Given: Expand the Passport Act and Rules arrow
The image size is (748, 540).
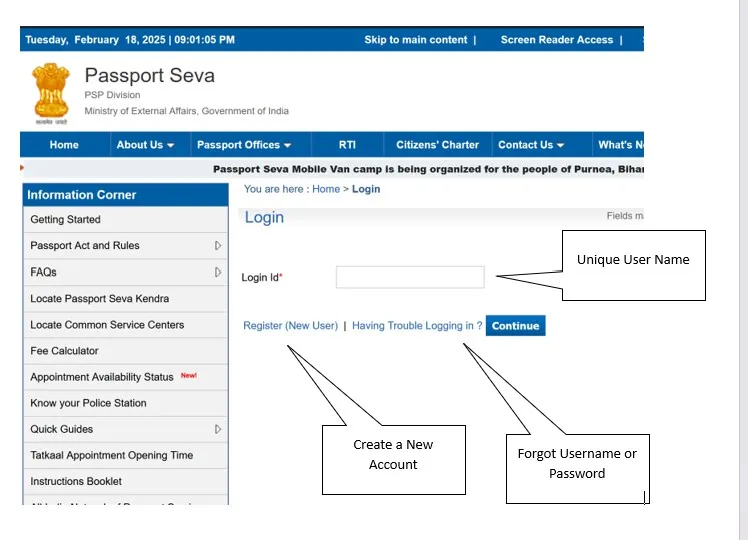Looking at the screenshot, I should coord(218,246).
